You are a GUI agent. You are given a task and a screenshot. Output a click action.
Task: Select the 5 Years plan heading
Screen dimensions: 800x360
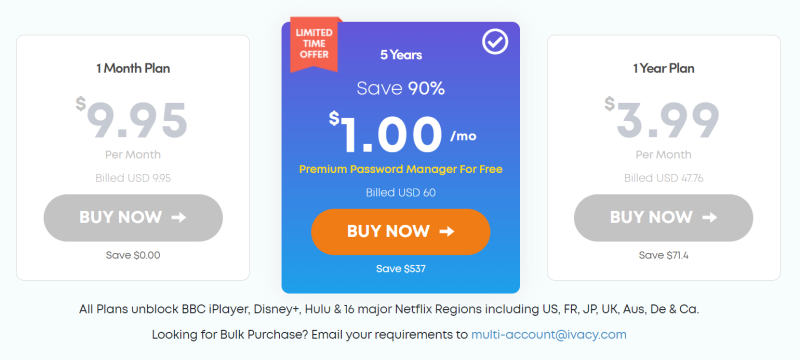[x=401, y=55]
